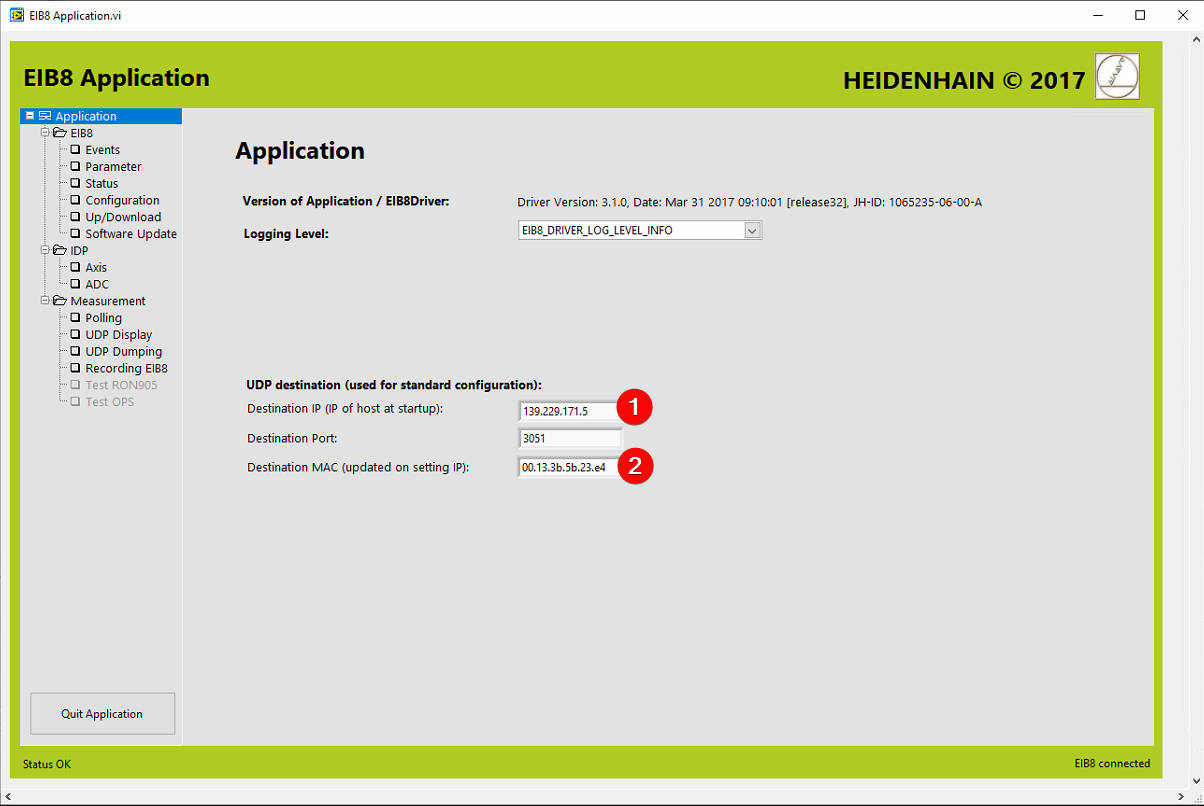This screenshot has width=1204, height=806.
Task: Open the Status tree item
Action: pos(101,184)
